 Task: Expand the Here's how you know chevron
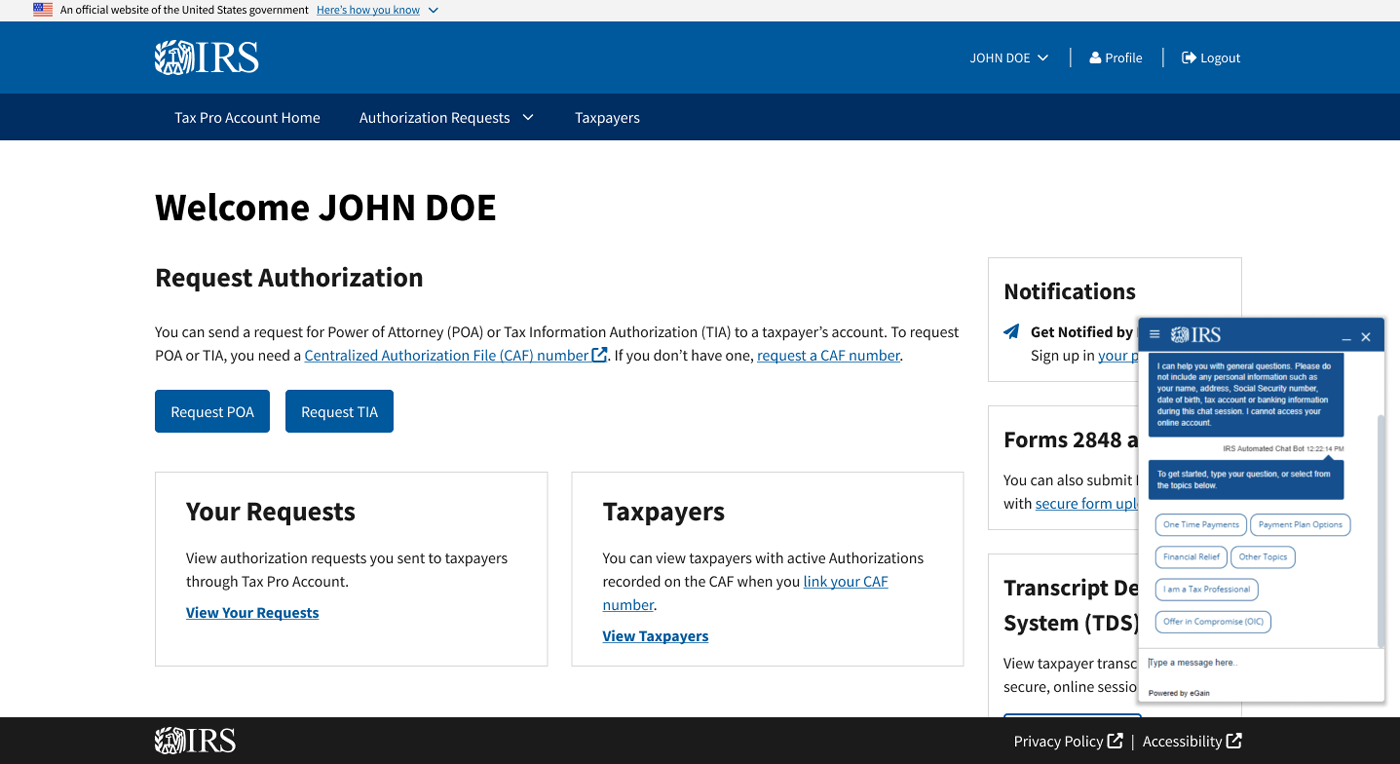click(433, 10)
